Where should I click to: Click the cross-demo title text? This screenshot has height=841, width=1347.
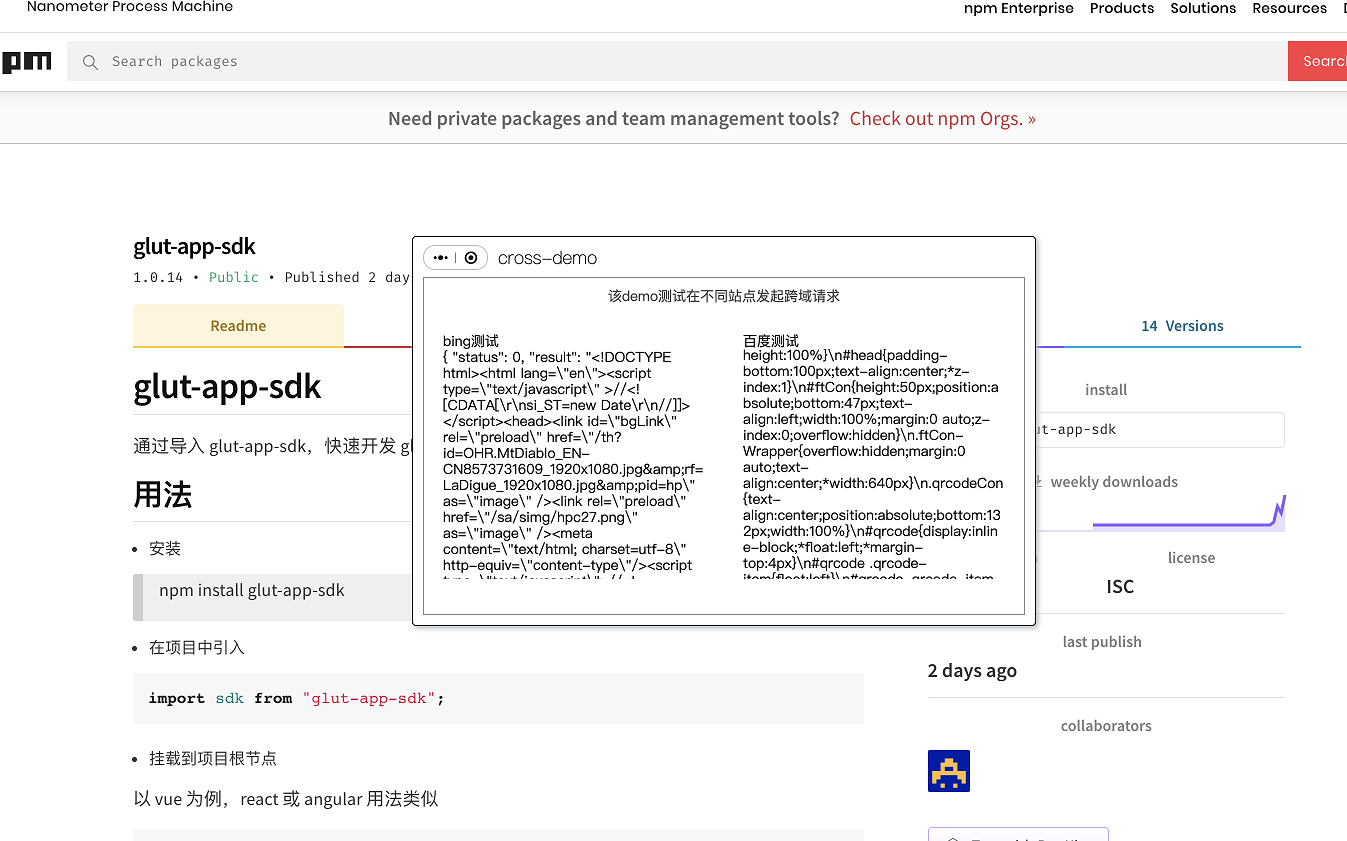click(x=547, y=258)
